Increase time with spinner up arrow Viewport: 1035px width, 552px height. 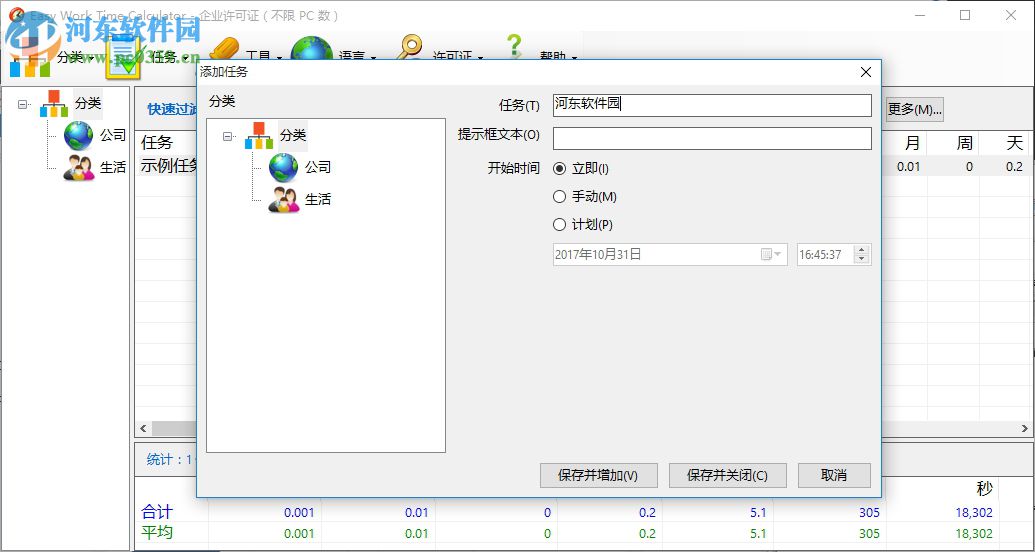(861, 250)
